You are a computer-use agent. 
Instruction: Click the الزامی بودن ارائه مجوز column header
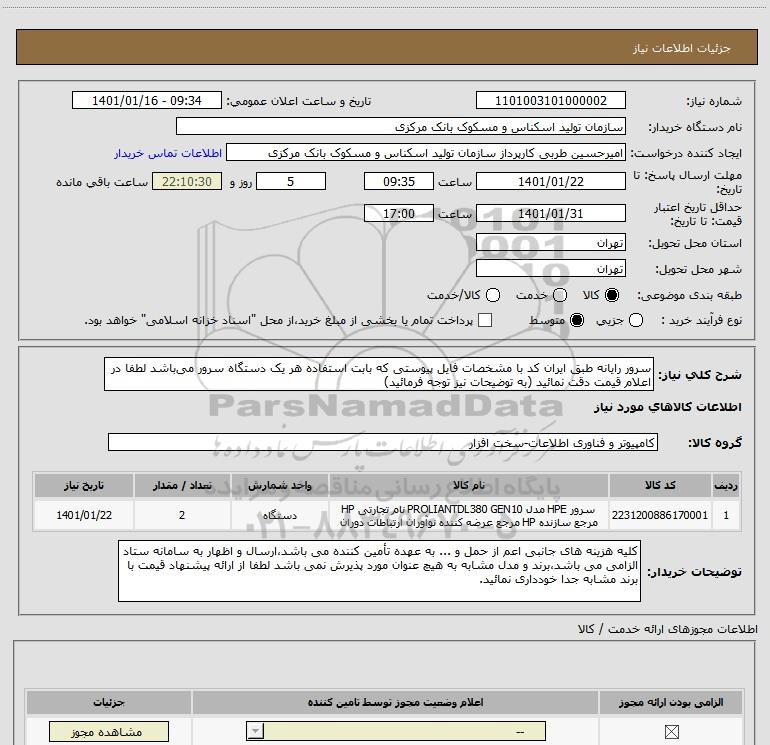point(671,702)
